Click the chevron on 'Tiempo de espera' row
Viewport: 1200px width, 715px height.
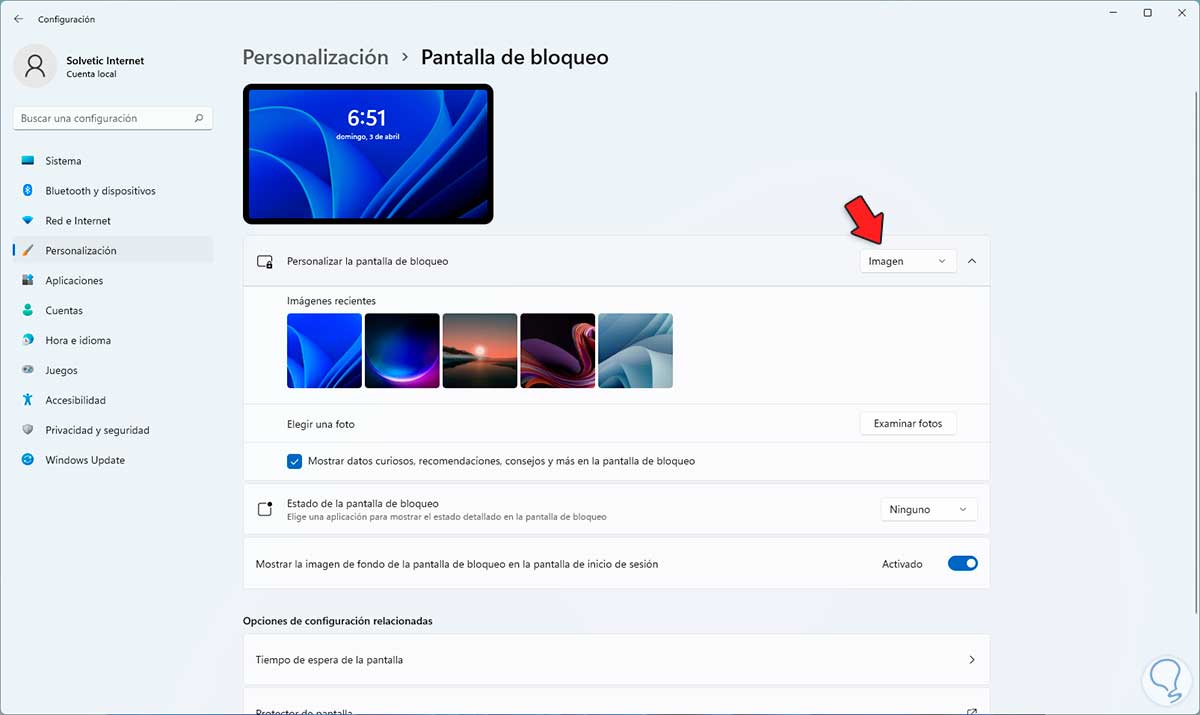point(972,660)
